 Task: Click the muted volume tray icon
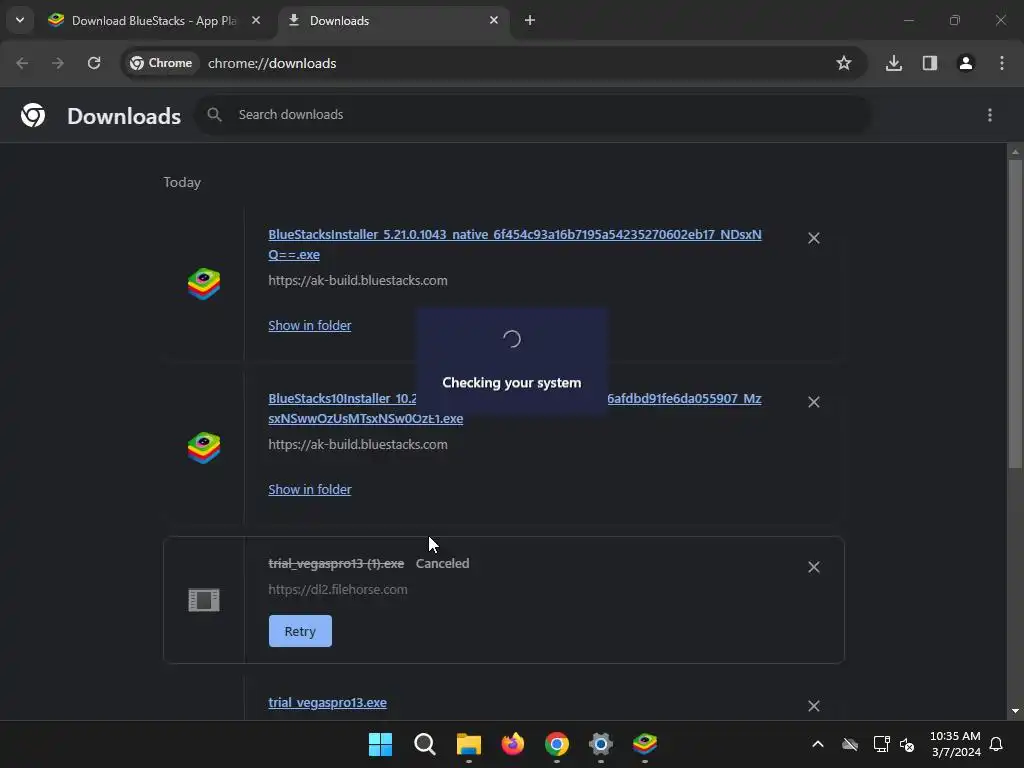pos(907,744)
